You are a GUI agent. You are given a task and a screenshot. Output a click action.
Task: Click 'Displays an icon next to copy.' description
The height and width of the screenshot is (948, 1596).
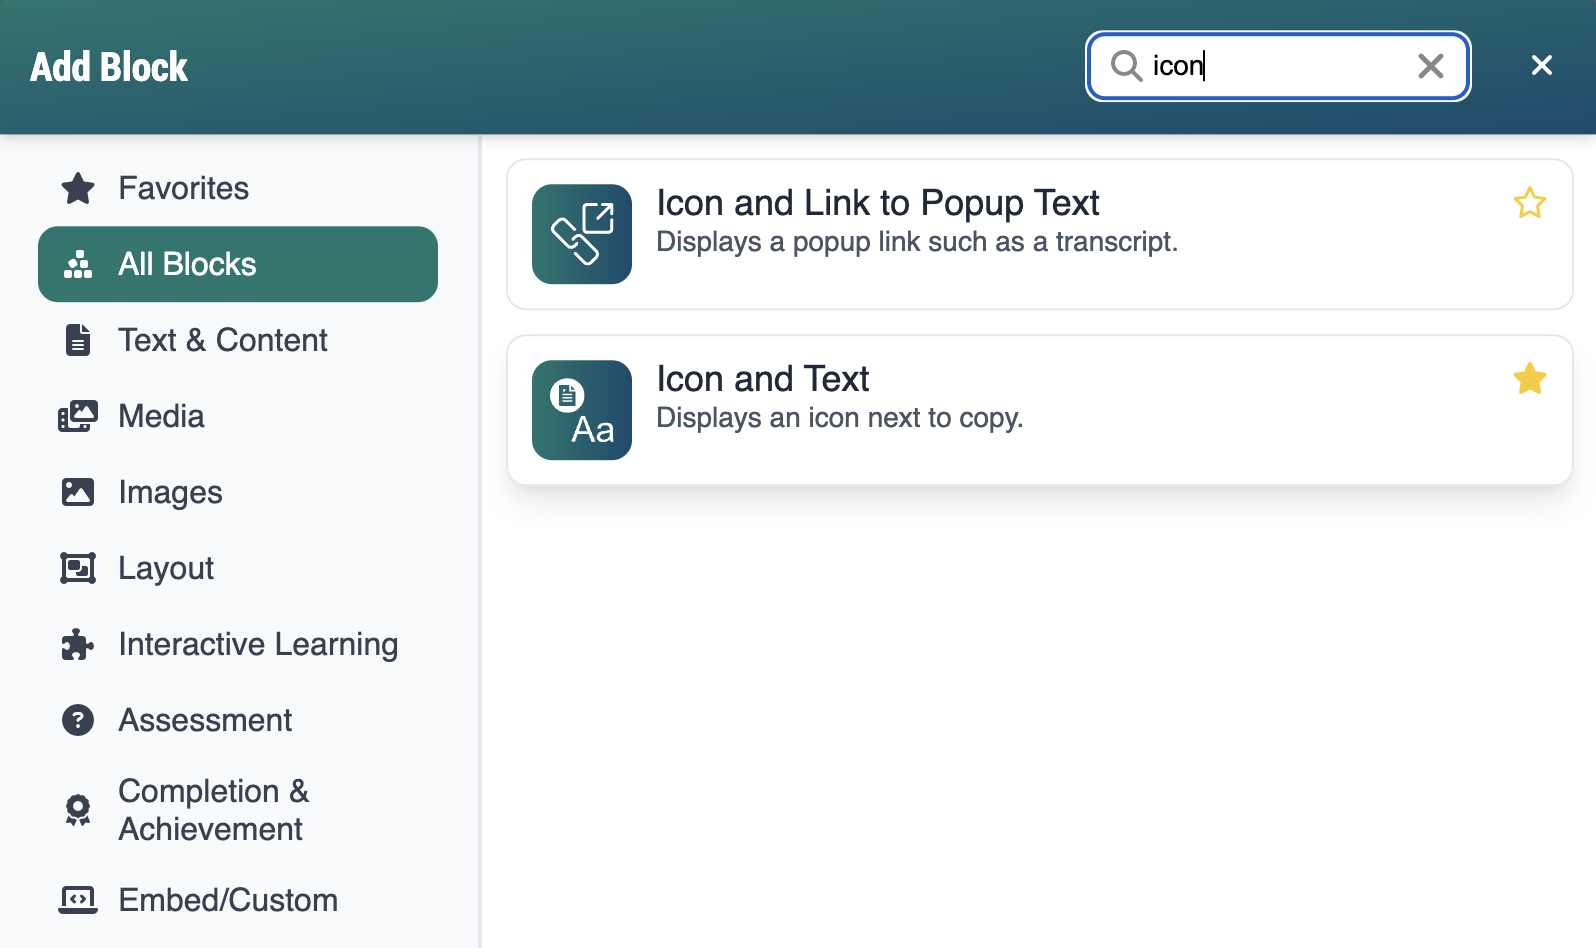point(840,418)
